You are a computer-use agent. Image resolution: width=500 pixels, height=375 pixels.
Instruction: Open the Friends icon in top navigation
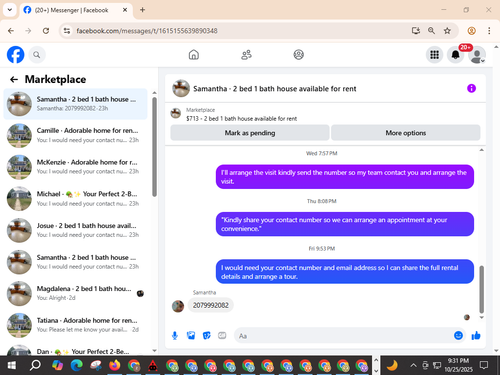[x=246, y=55]
